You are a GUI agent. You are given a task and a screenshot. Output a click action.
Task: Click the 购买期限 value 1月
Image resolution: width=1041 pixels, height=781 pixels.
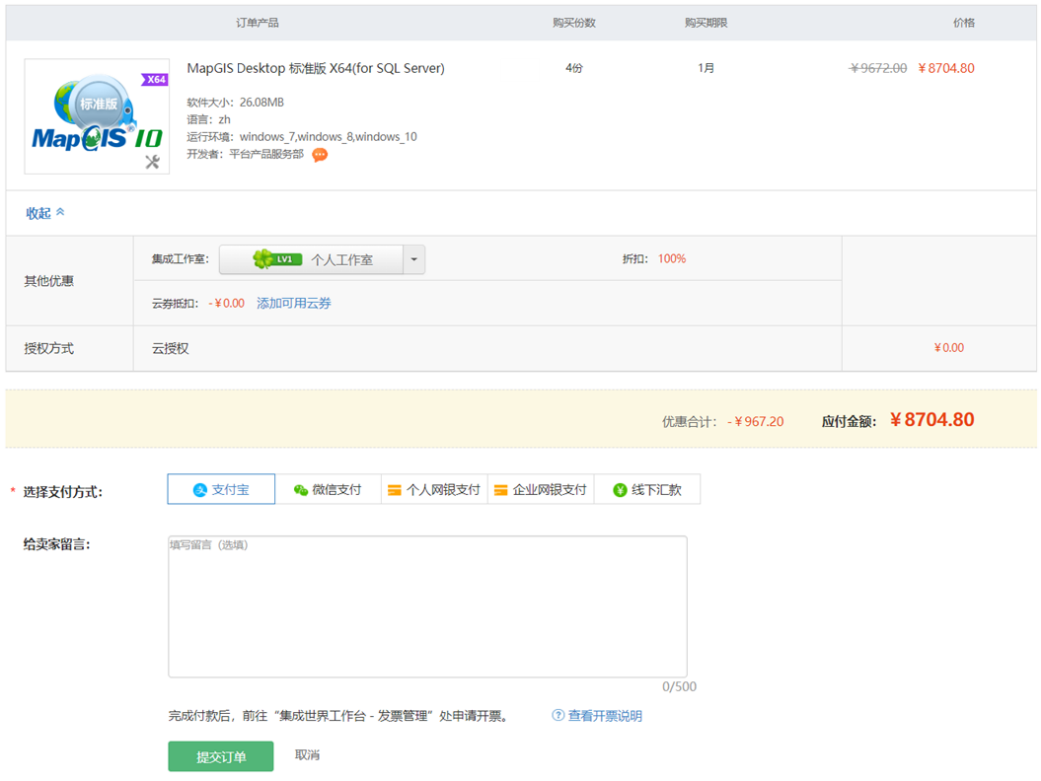point(706,68)
